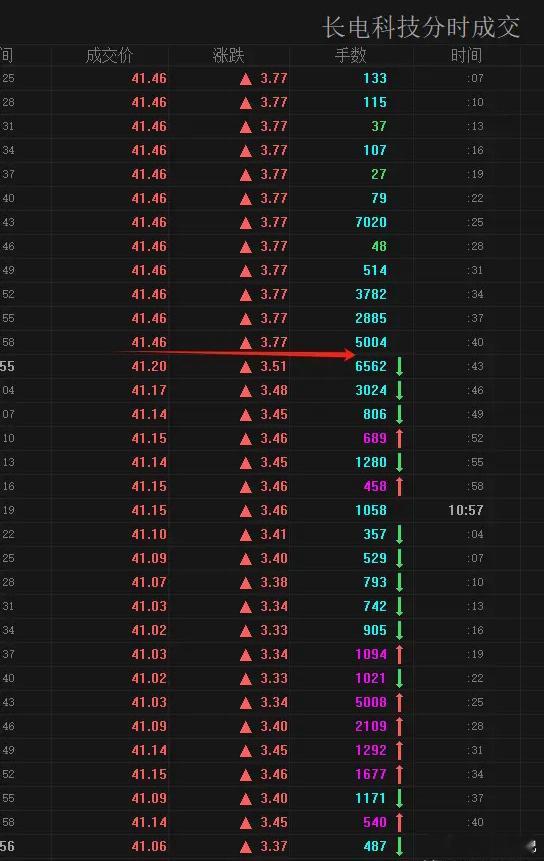This screenshot has height=861, width=544.
Task: Select the volume cell 115
Action: point(375,102)
